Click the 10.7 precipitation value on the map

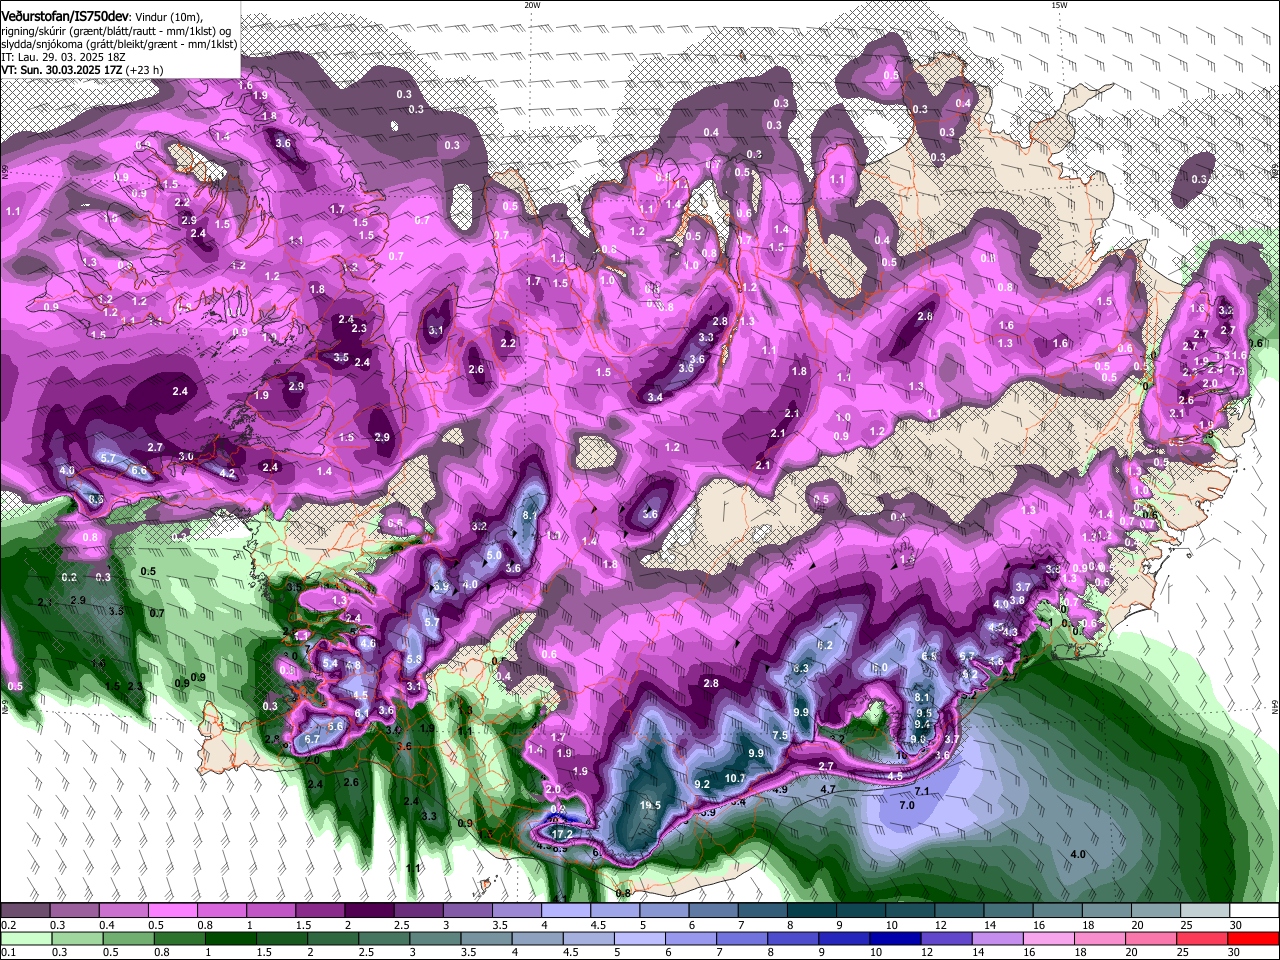(x=735, y=778)
